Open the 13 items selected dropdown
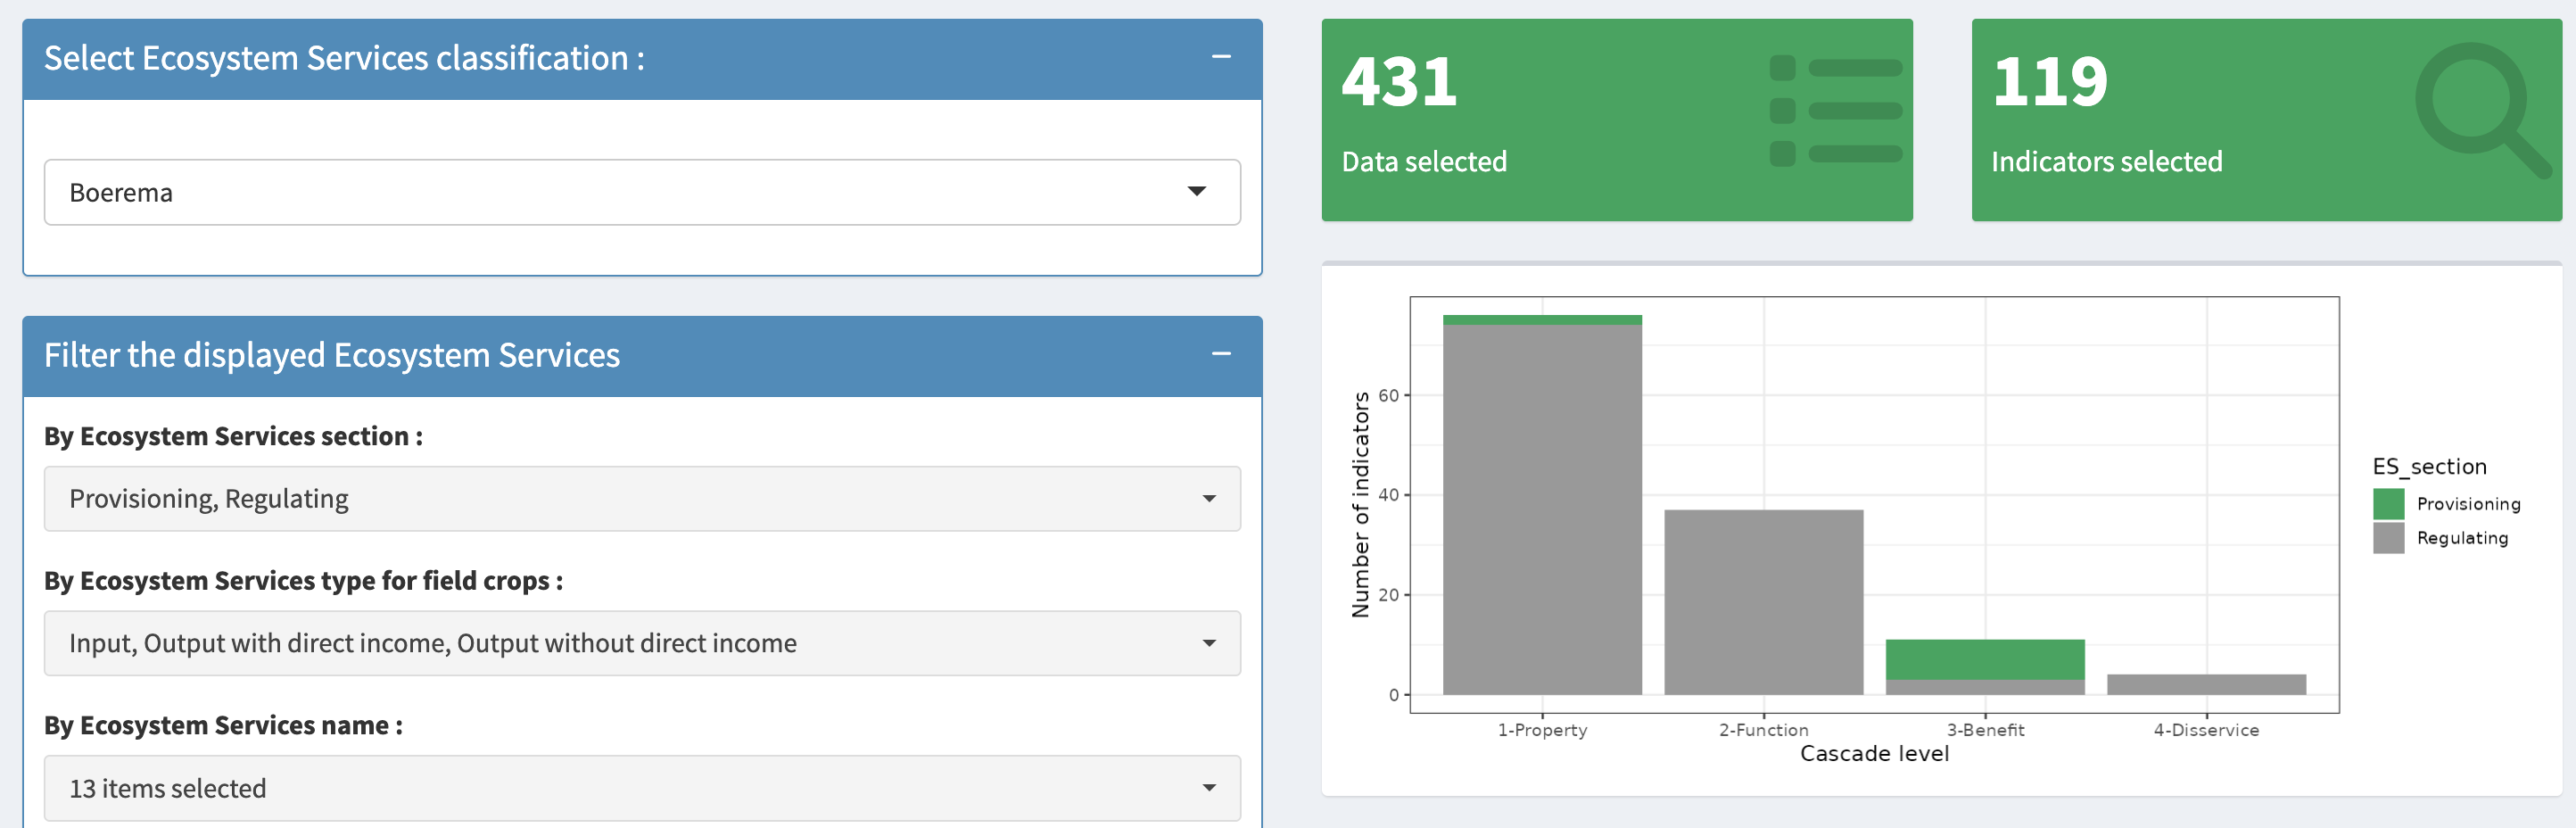This screenshot has width=2576, height=828. pyautogui.click(x=642, y=788)
